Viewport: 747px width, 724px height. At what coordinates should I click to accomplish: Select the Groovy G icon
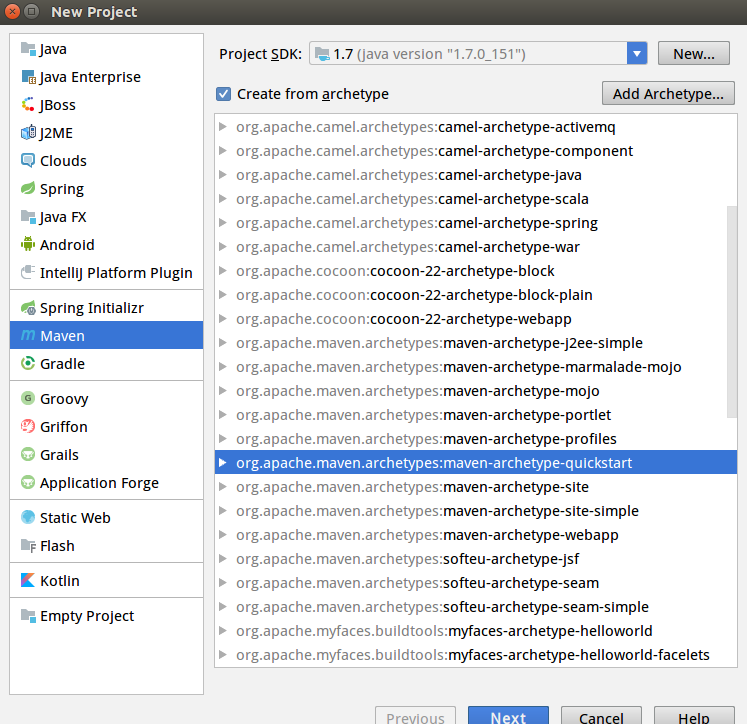click(x=28, y=399)
